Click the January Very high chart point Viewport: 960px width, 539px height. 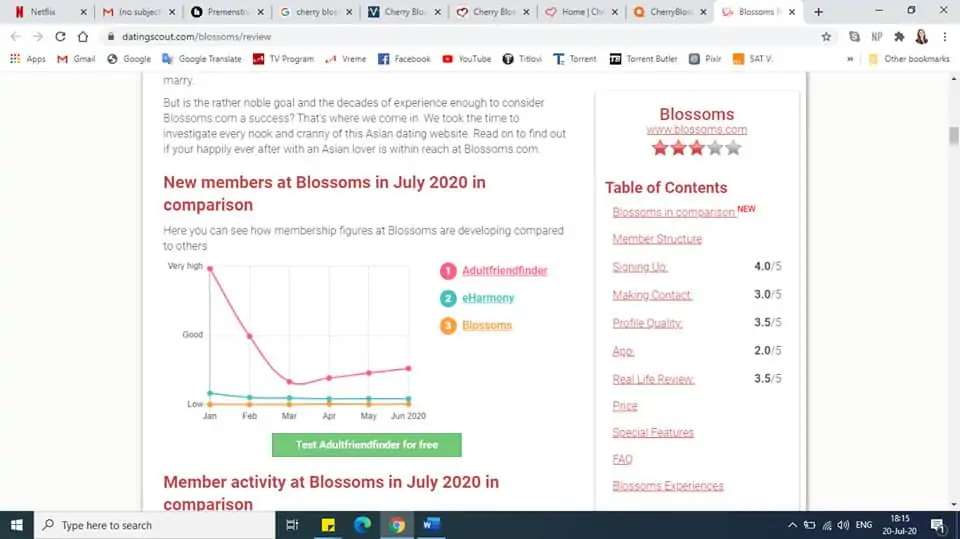click(210, 268)
